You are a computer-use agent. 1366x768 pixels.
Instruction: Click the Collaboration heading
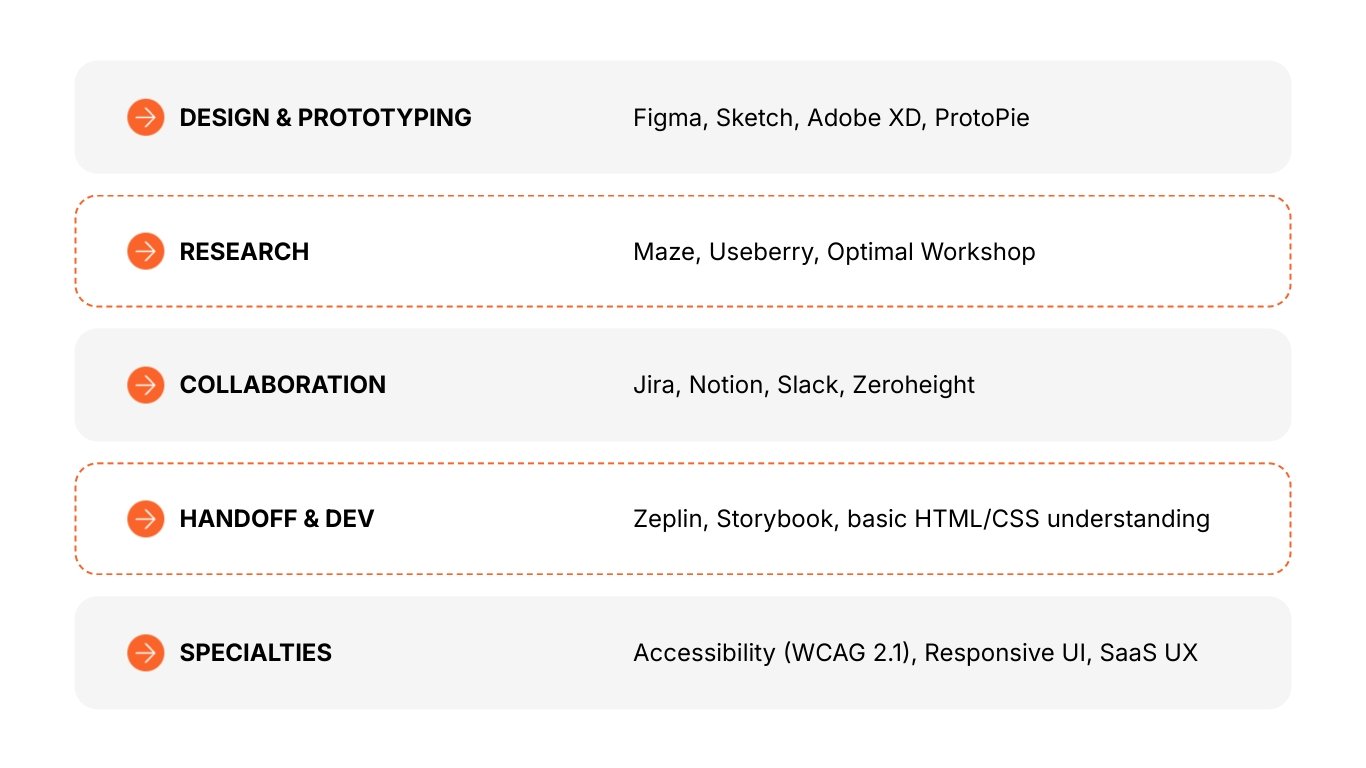[x=282, y=385]
